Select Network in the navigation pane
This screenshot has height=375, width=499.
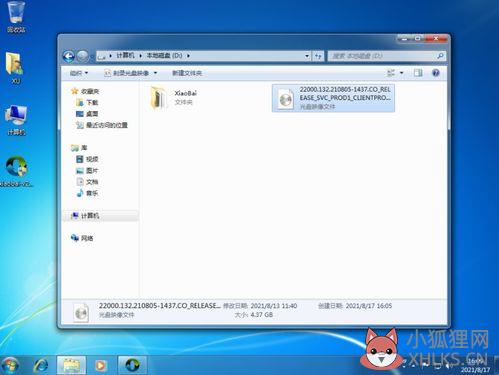coord(83,238)
